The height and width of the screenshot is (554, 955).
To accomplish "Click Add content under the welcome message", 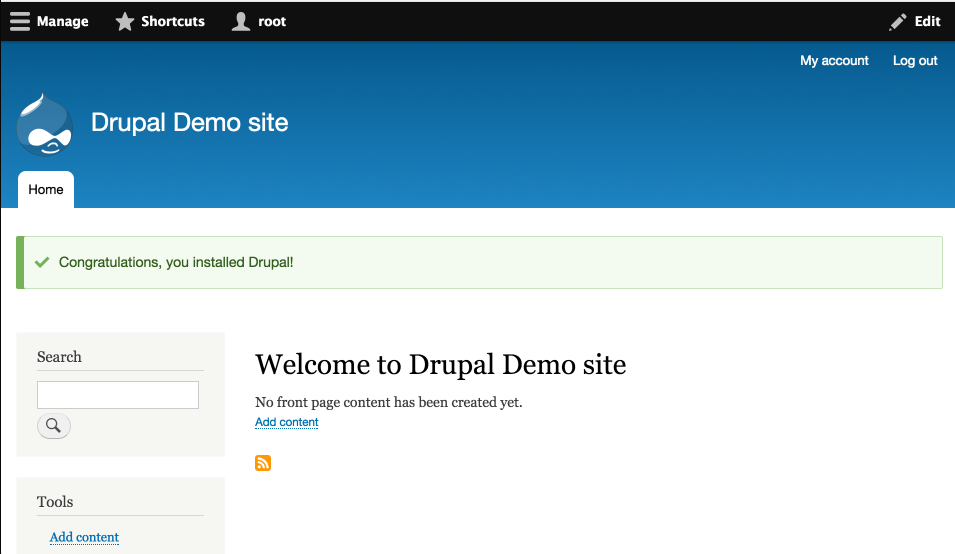I will click(x=287, y=422).
